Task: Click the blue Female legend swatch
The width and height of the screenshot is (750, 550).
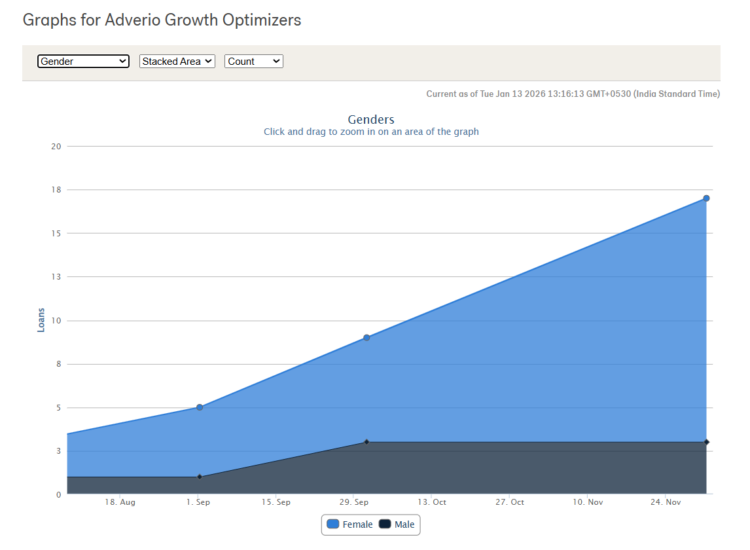Action: coord(334,524)
